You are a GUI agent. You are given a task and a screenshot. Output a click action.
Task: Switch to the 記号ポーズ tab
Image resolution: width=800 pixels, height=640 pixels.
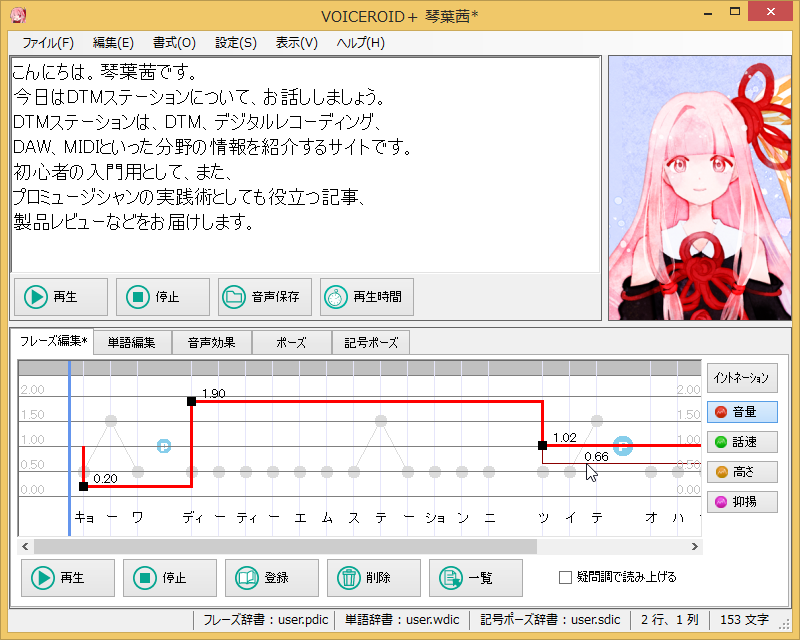click(371, 342)
